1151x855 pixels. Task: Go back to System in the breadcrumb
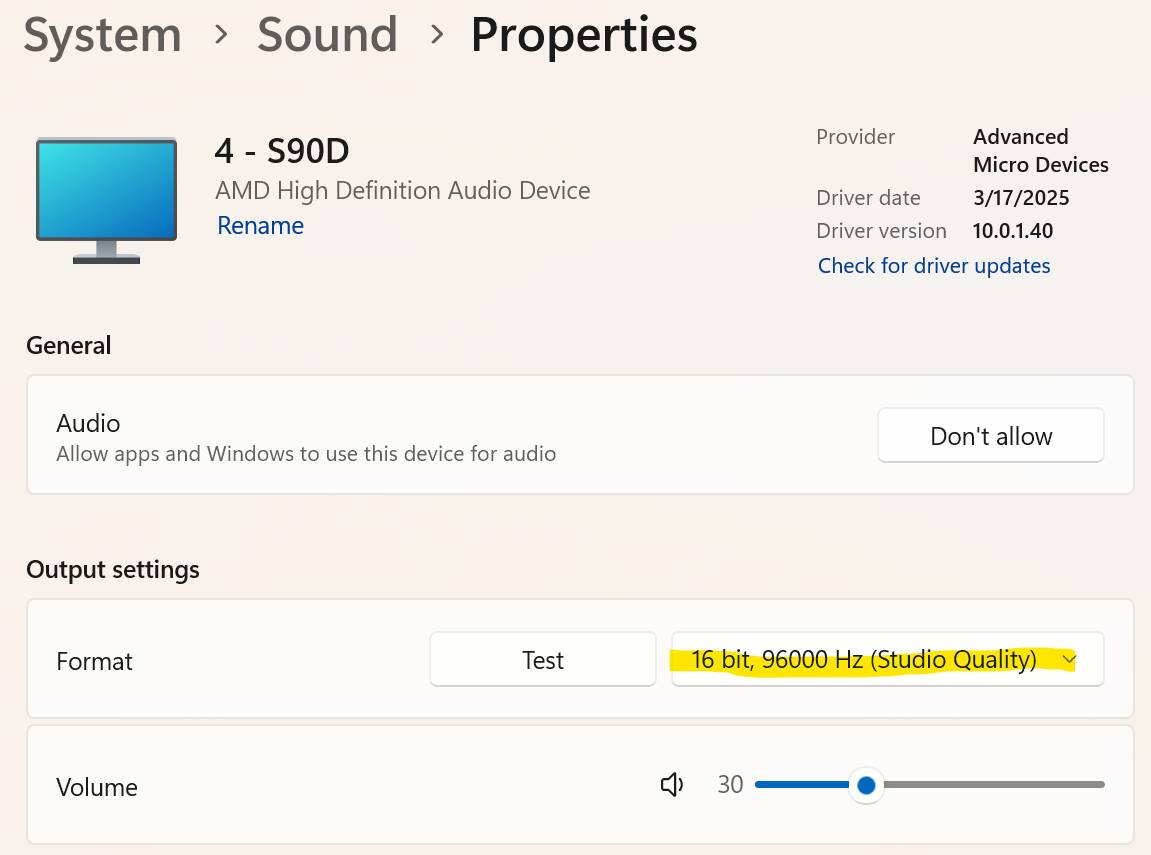[102, 34]
